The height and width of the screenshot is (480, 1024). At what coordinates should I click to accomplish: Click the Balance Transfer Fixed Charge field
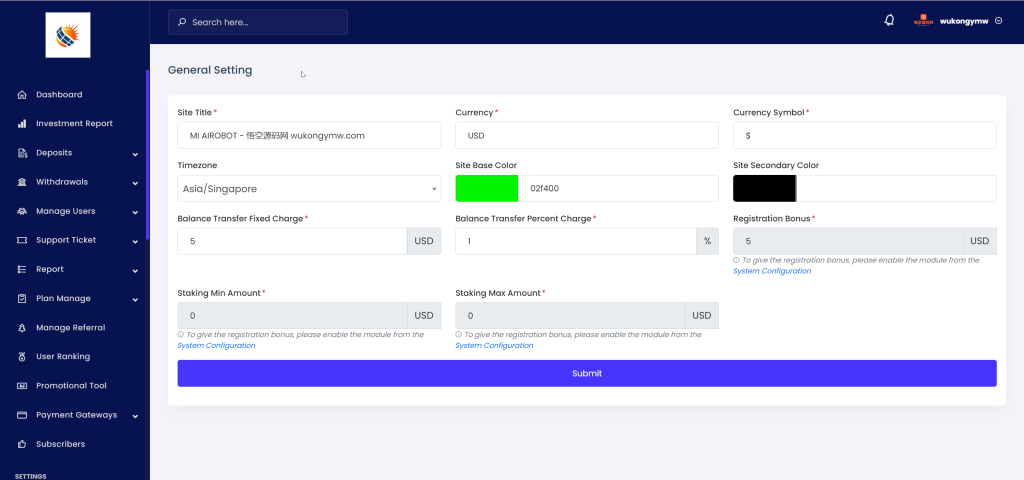tap(292, 241)
